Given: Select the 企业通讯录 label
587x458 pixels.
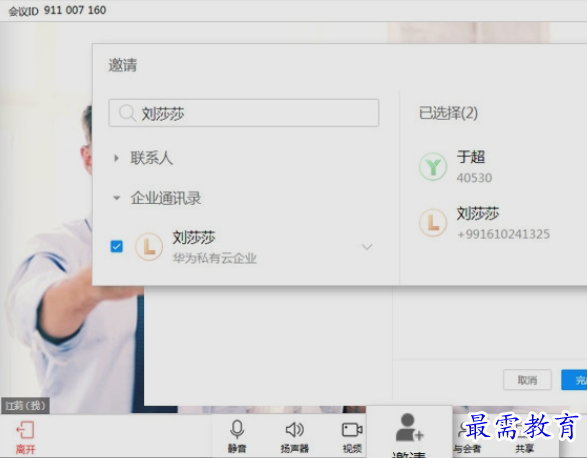Looking at the screenshot, I should point(166,198).
